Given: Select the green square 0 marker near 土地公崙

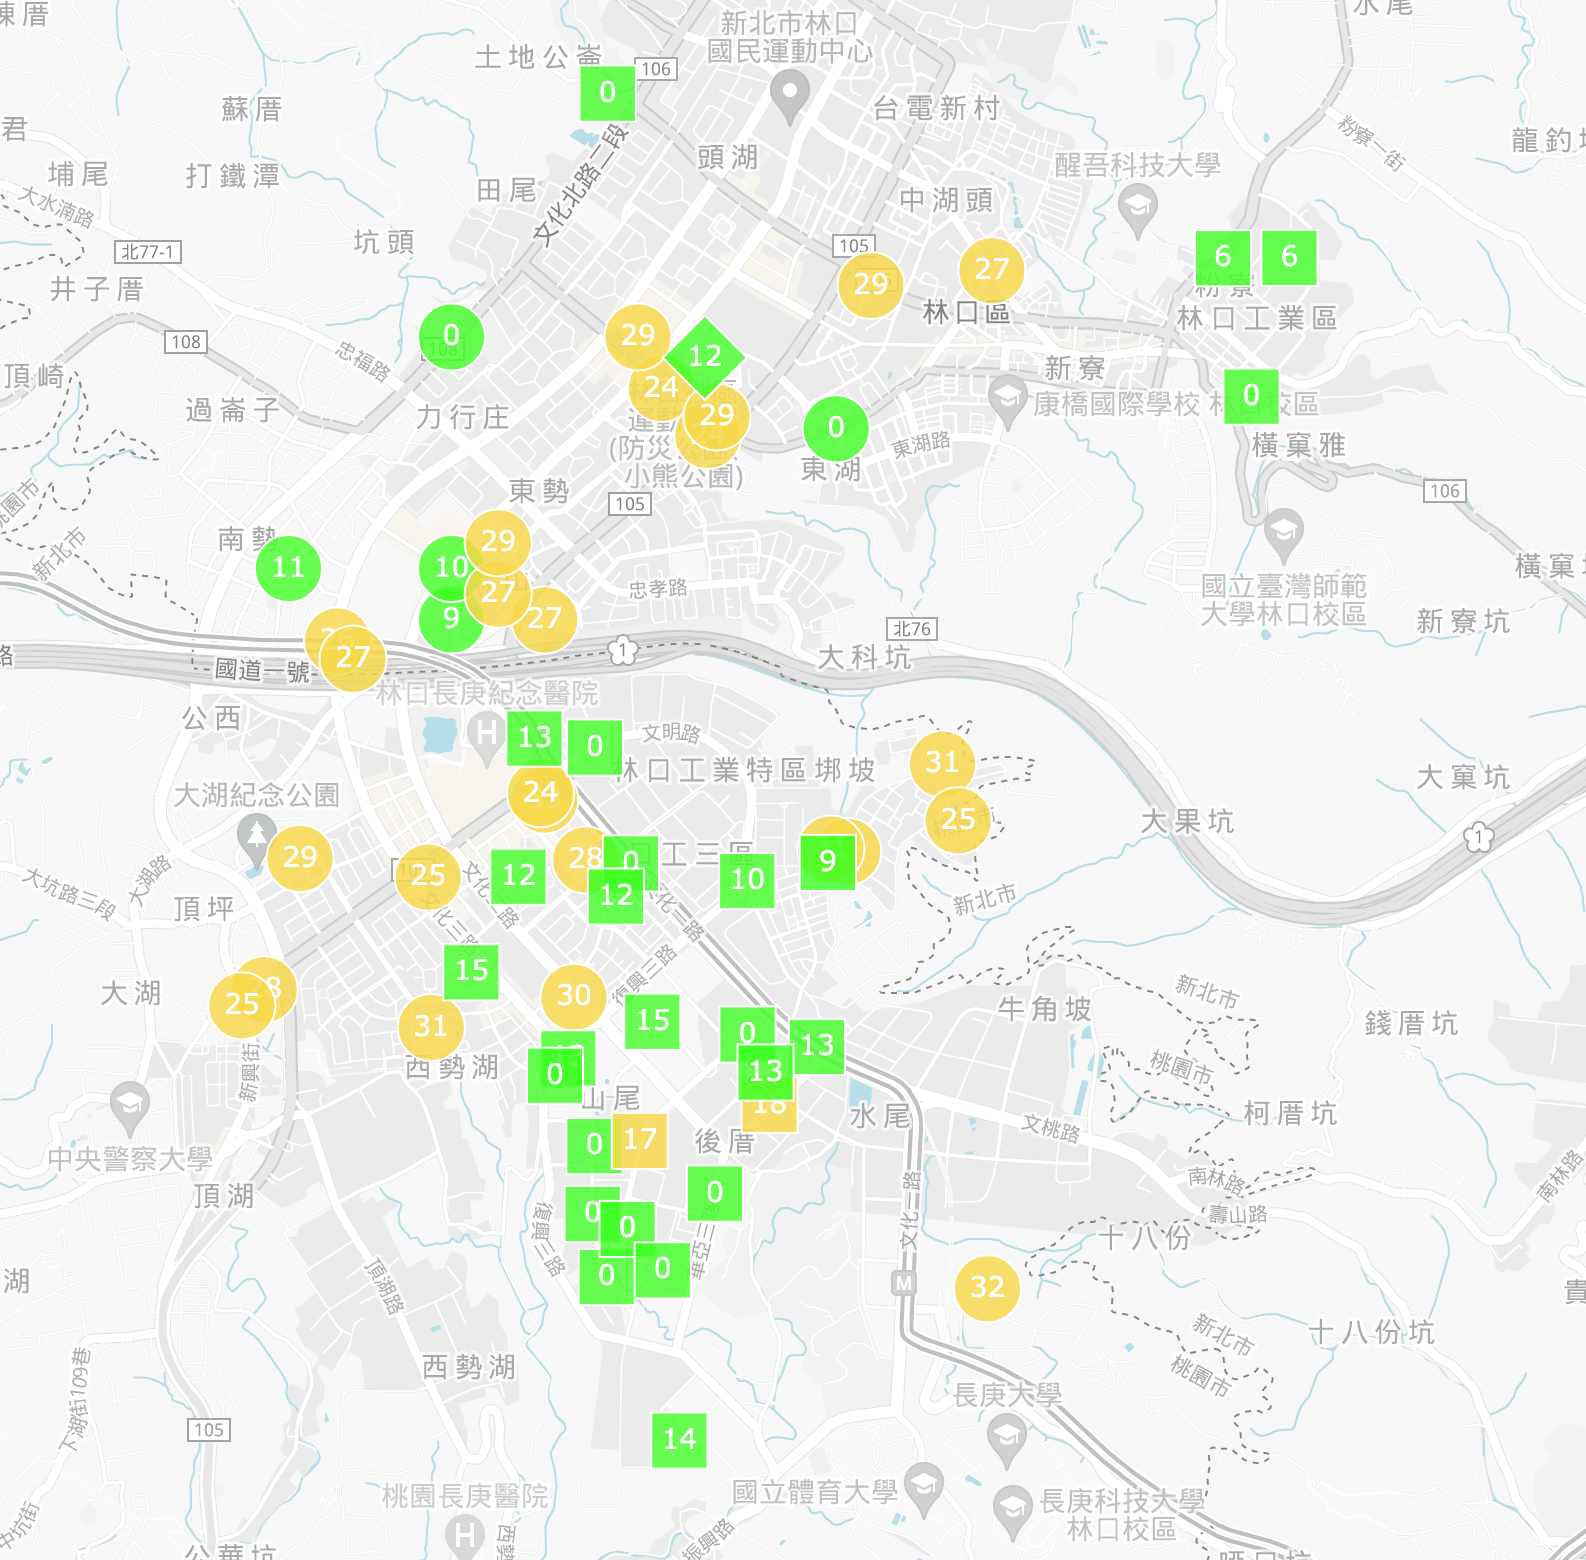Looking at the screenshot, I should pyautogui.click(x=608, y=92).
